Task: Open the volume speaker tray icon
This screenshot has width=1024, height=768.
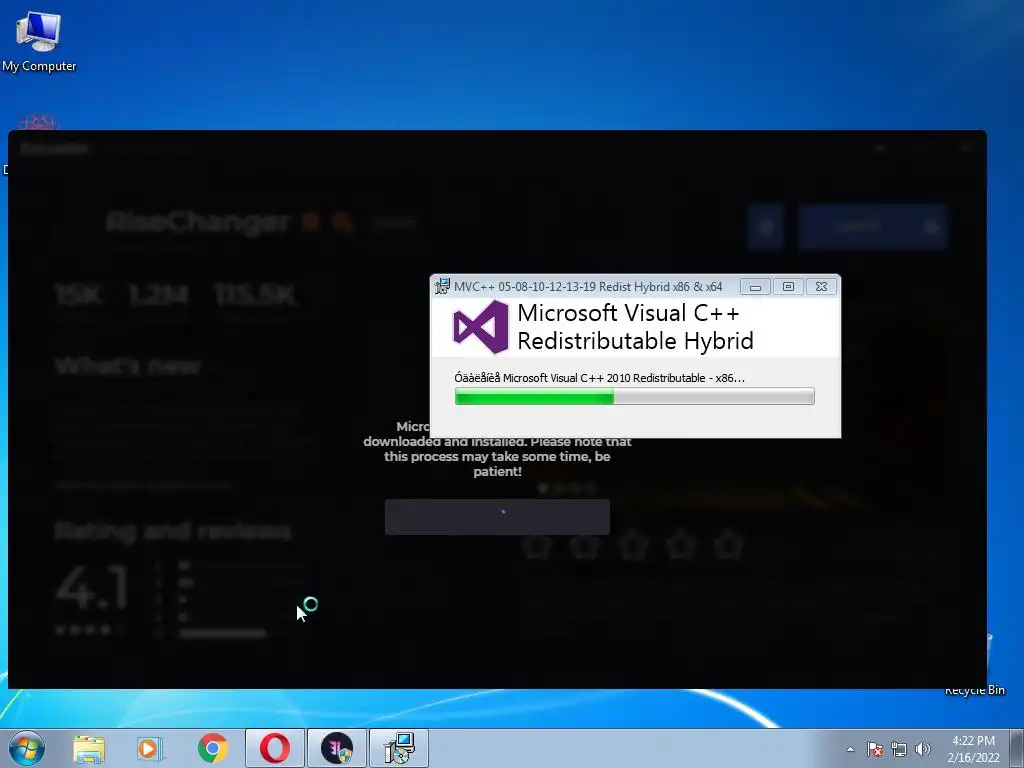Action: point(923,749)
